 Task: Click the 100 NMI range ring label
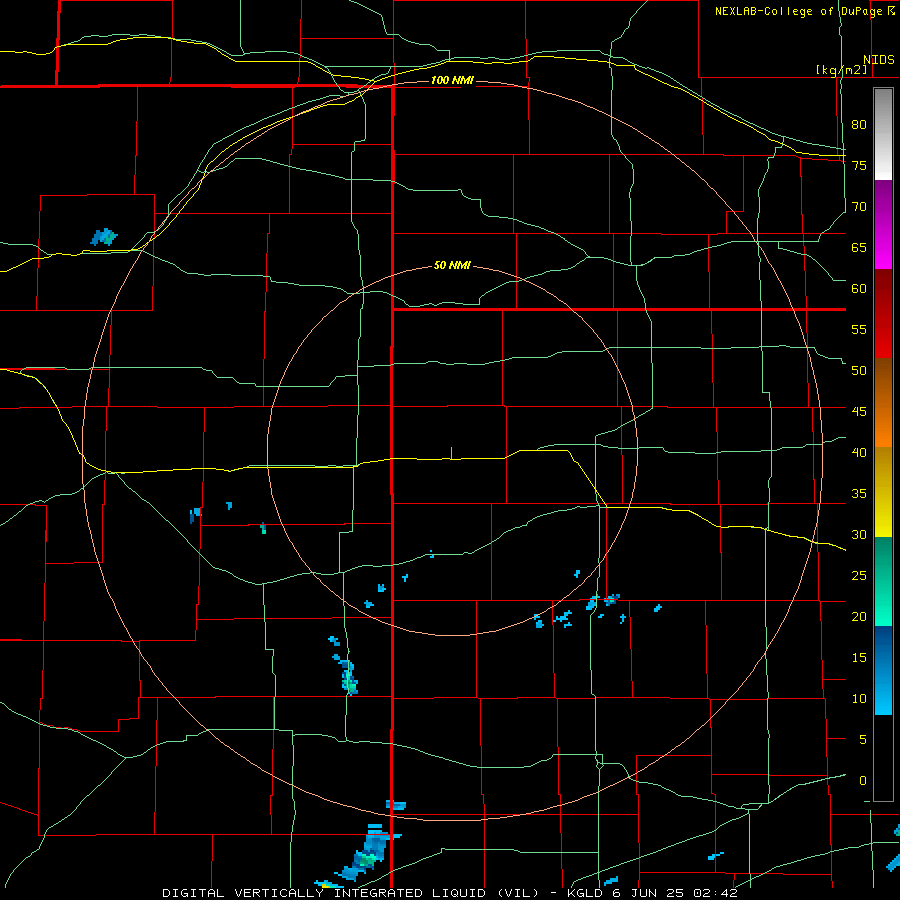[x=452, y=80]
